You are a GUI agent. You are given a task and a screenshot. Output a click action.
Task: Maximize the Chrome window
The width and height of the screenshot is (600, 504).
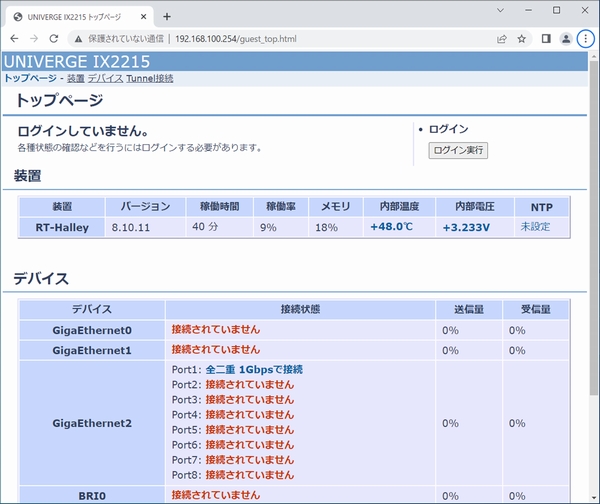coord(556,10)
